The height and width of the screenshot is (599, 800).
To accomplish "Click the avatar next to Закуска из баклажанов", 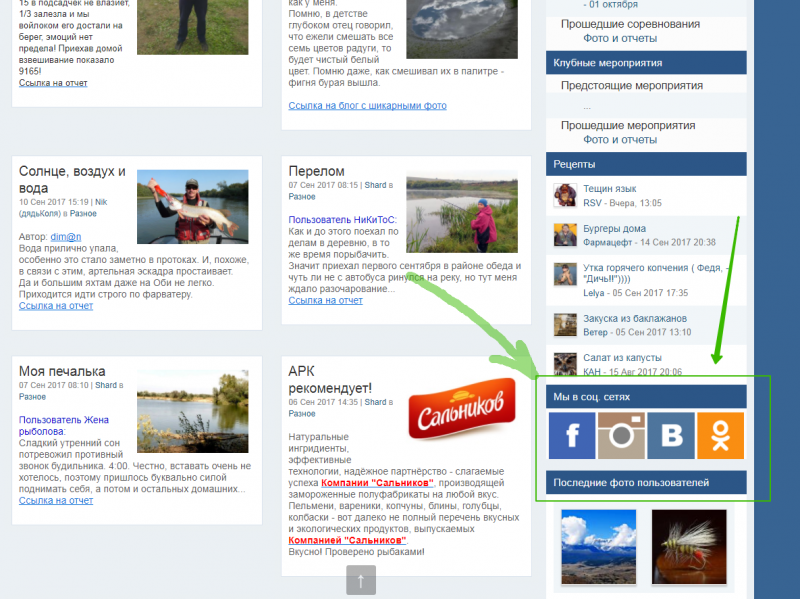I will [565, 325].
